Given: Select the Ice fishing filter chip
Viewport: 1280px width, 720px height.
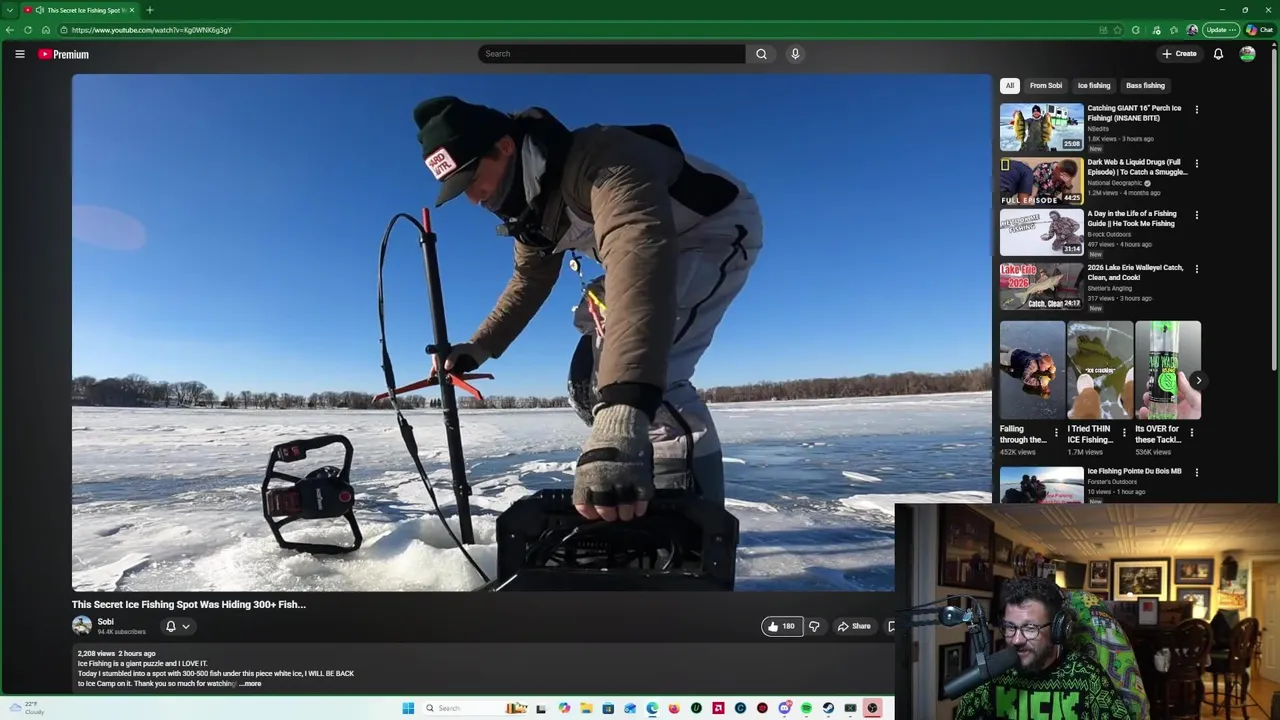Looking at the screenshot, I should pyautogui.click(x=1094, y=86).
